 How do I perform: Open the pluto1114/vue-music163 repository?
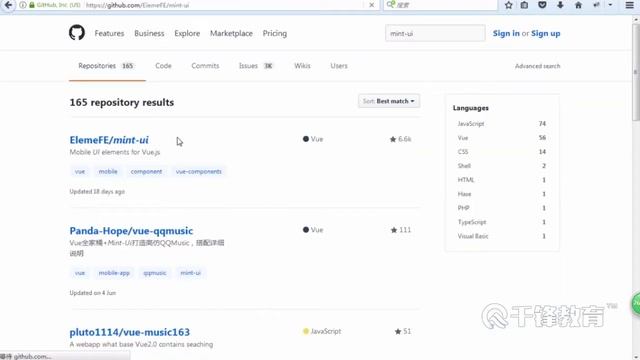(x=129, y=332)
